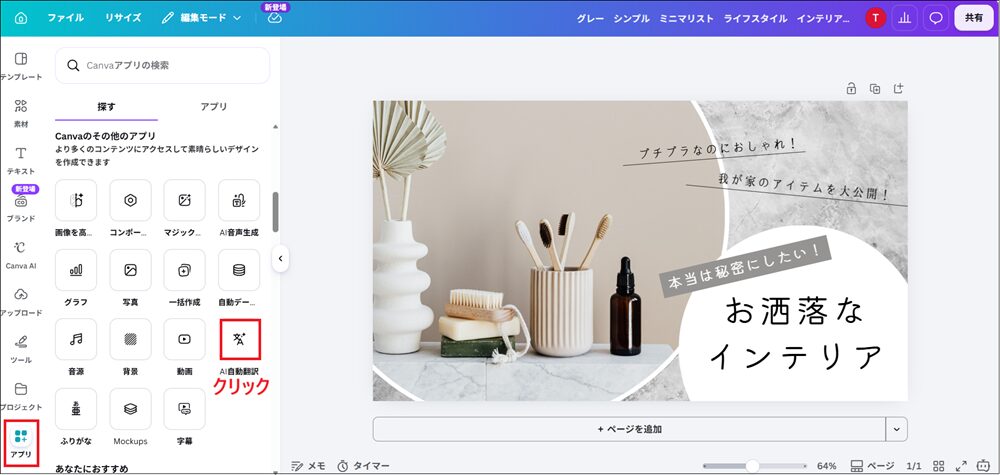Image resolution: width=1000 pixels, height=475 pixels.
Task: Open the T account avatar
Action: [x=875, y=18]
